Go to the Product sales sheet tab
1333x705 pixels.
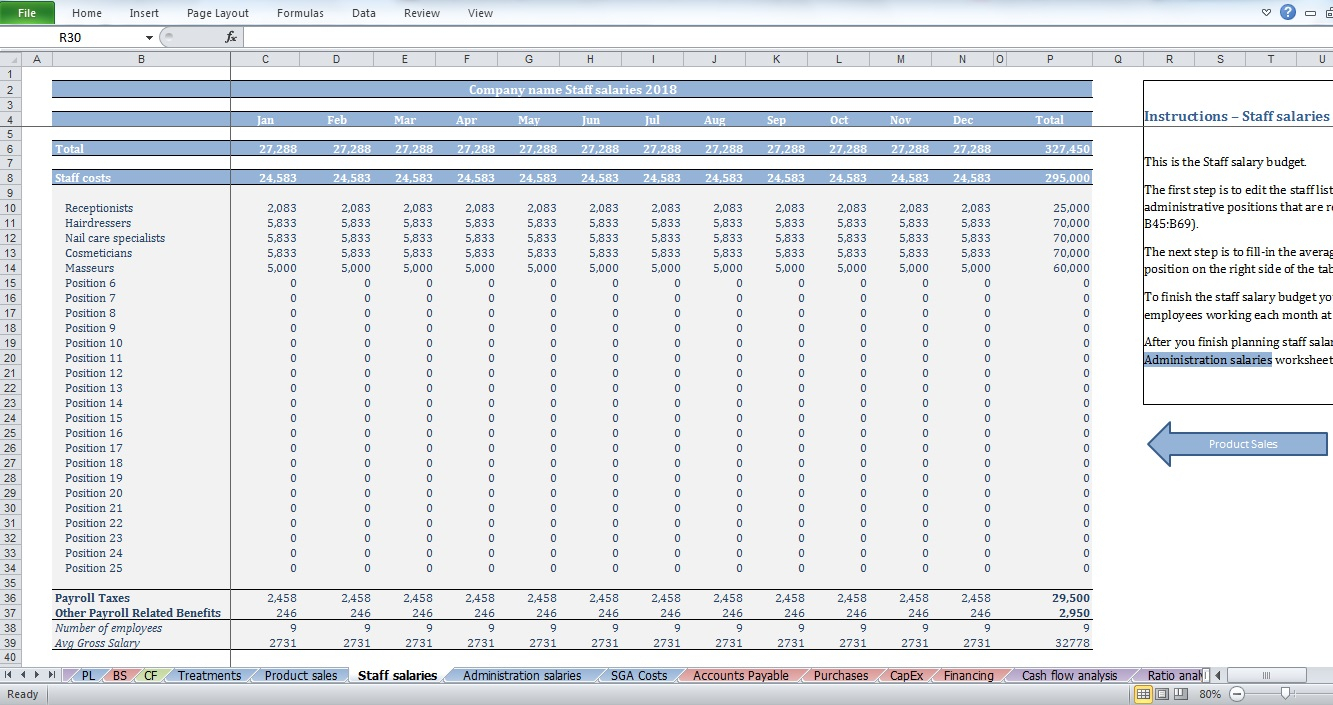[x=300, y=676]
